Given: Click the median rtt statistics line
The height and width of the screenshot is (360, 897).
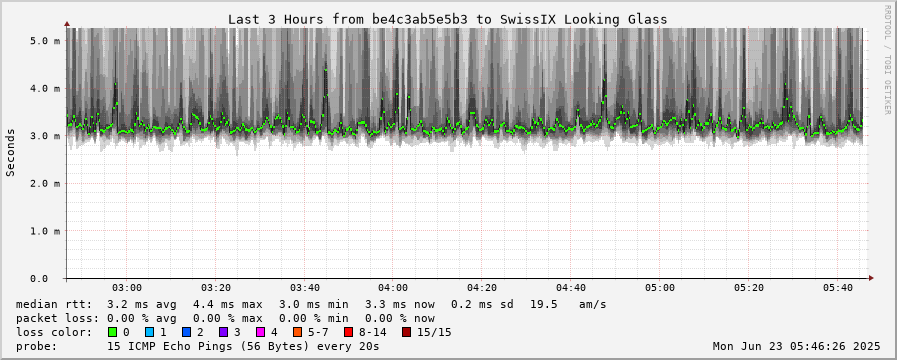Looking at the screenshot, I should (x=311, y=304).
